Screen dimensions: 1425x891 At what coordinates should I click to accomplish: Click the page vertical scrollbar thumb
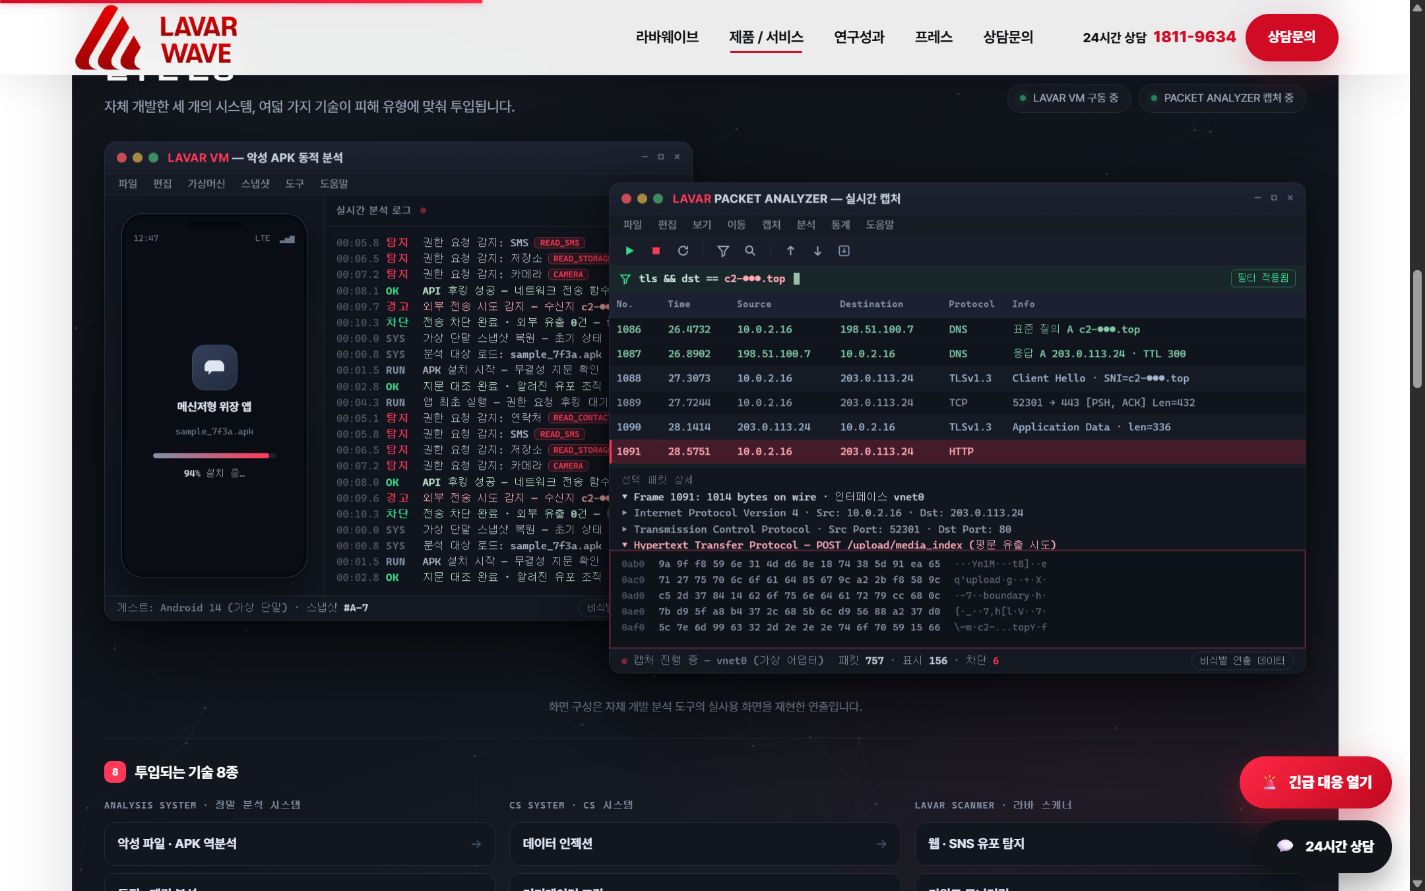pyautogui.click(x=1417, y=328)
